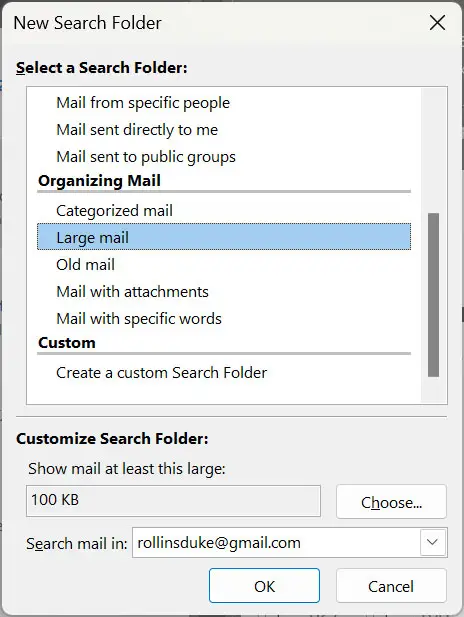
Task: Click the dropdown arrow beside rollinsduke@gmail.com
Action: click(433, 543)
